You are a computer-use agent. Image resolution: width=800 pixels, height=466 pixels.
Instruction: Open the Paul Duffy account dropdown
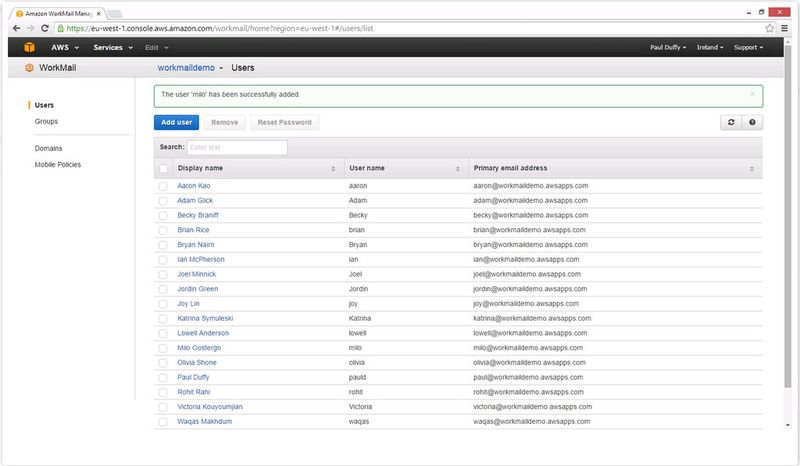[668, 47]
